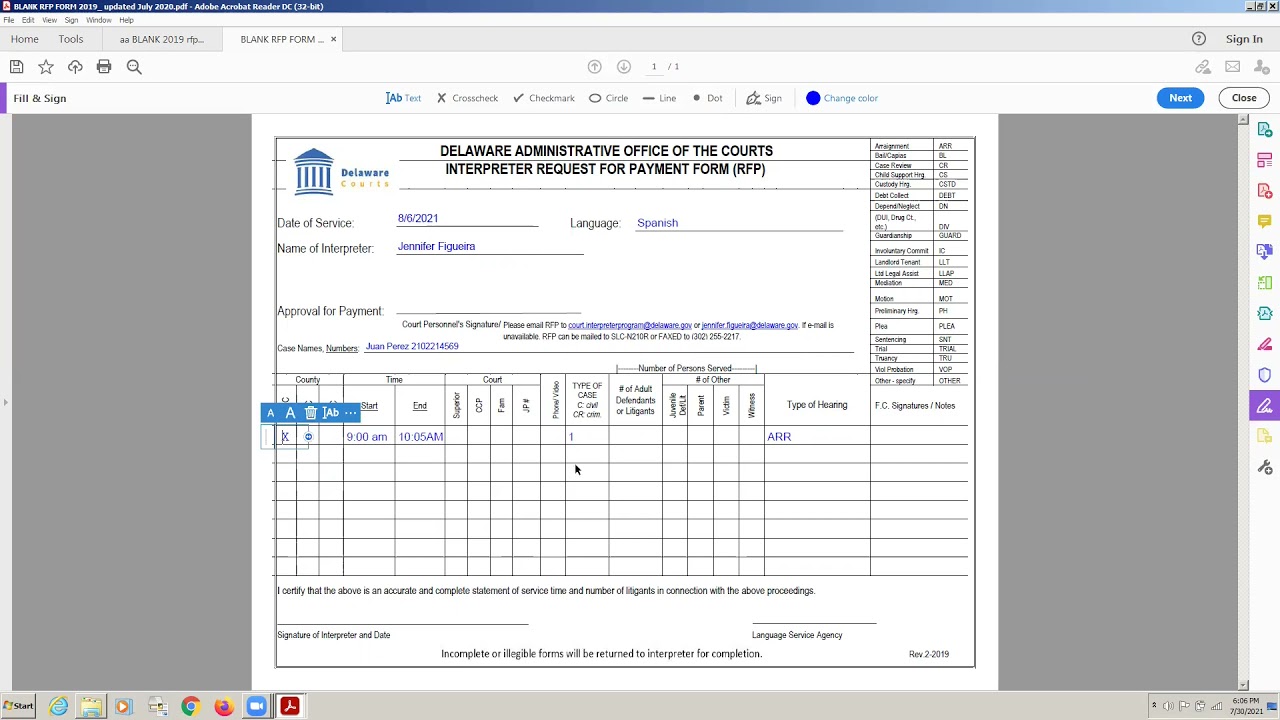Switch to the Home tab
Image resolution: width=1280 pixels, height=720 pixels.
pos(25,39)
